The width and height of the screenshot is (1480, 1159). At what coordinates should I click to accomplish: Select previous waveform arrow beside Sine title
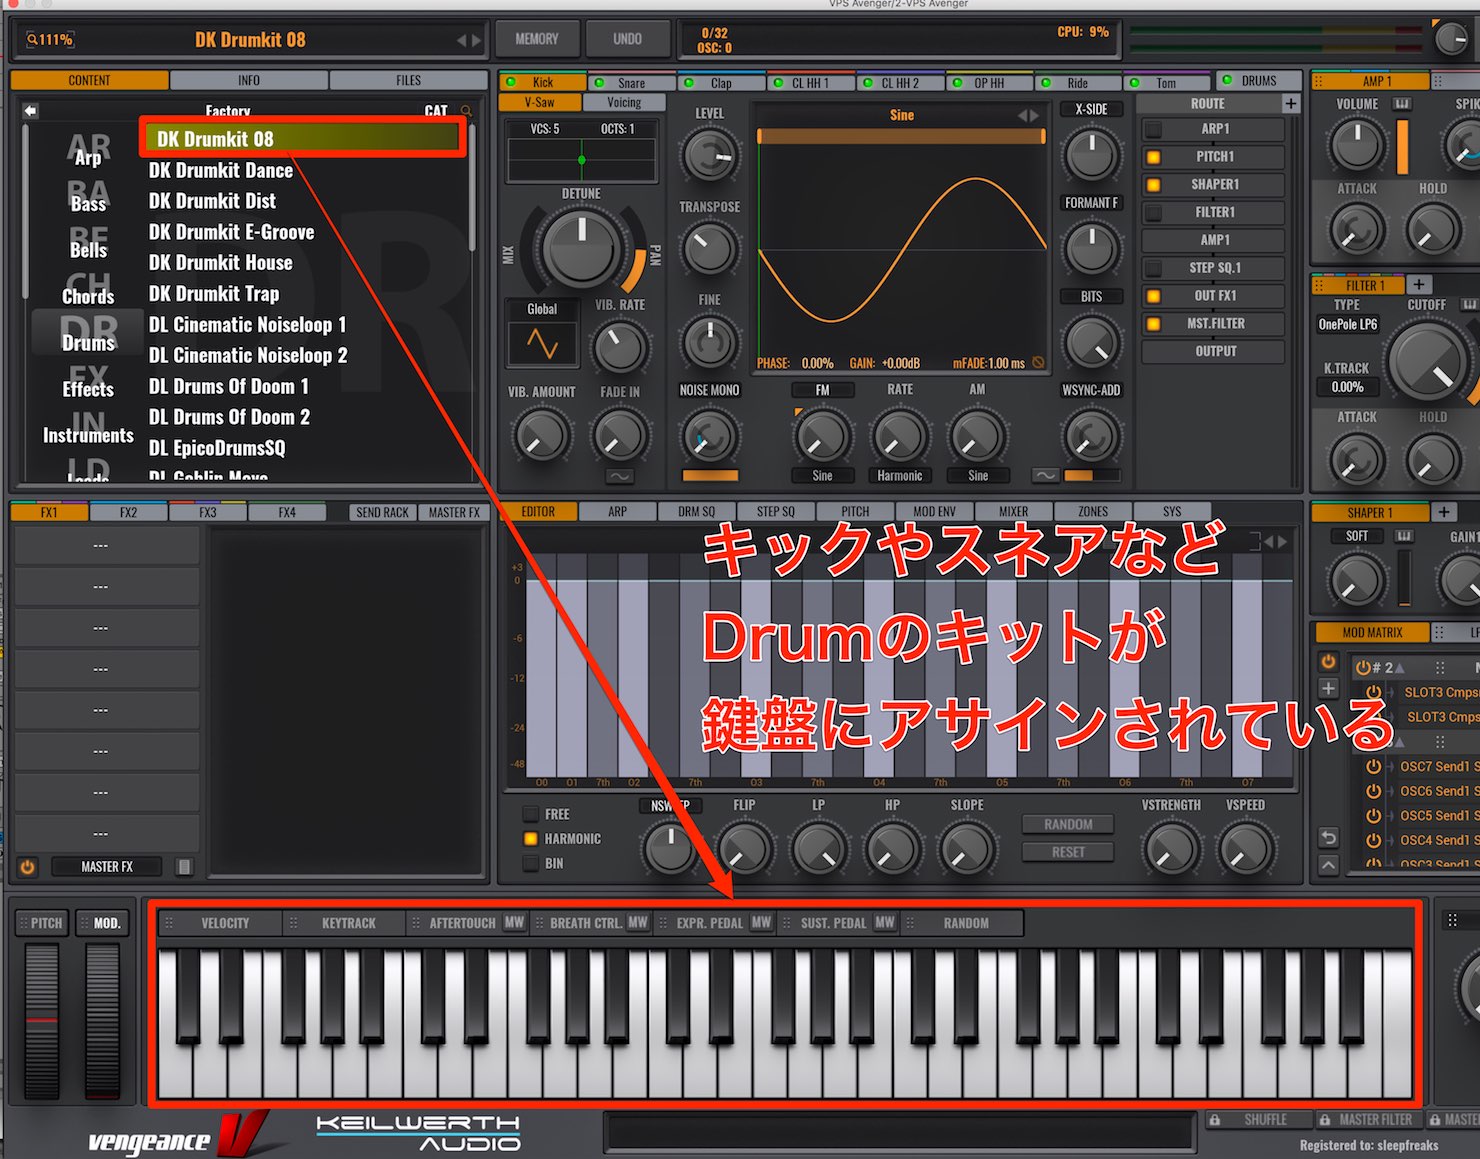[x=1023, y=116]
